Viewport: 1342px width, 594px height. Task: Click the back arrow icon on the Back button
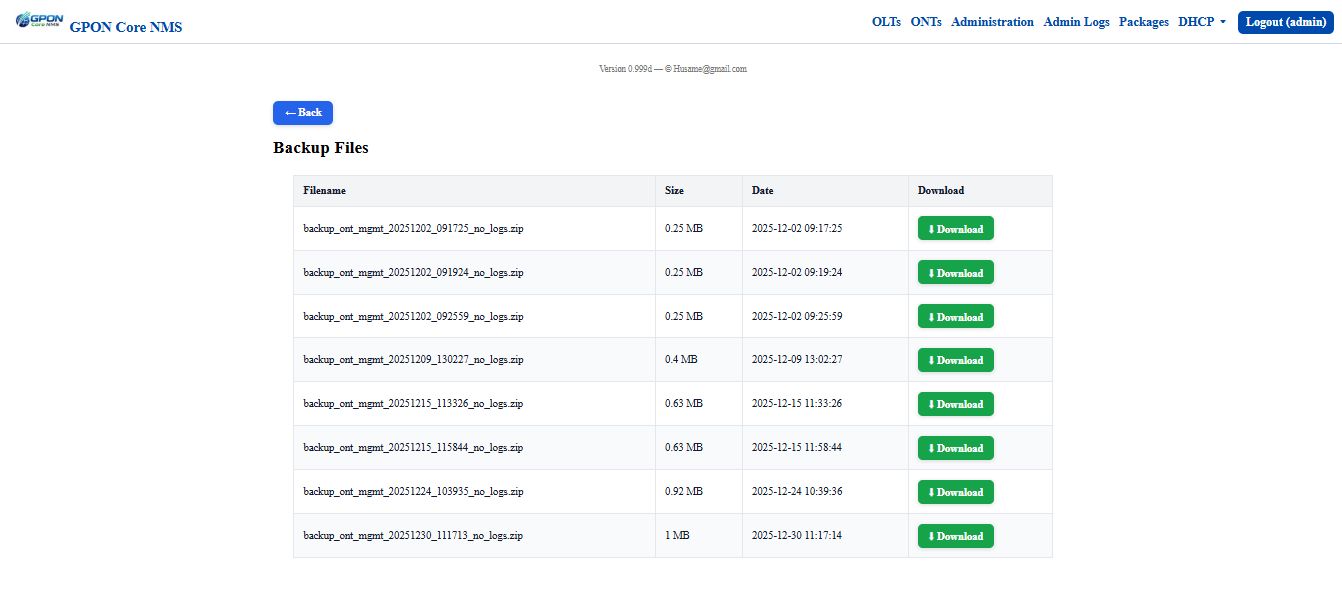(x=292, y=113)
